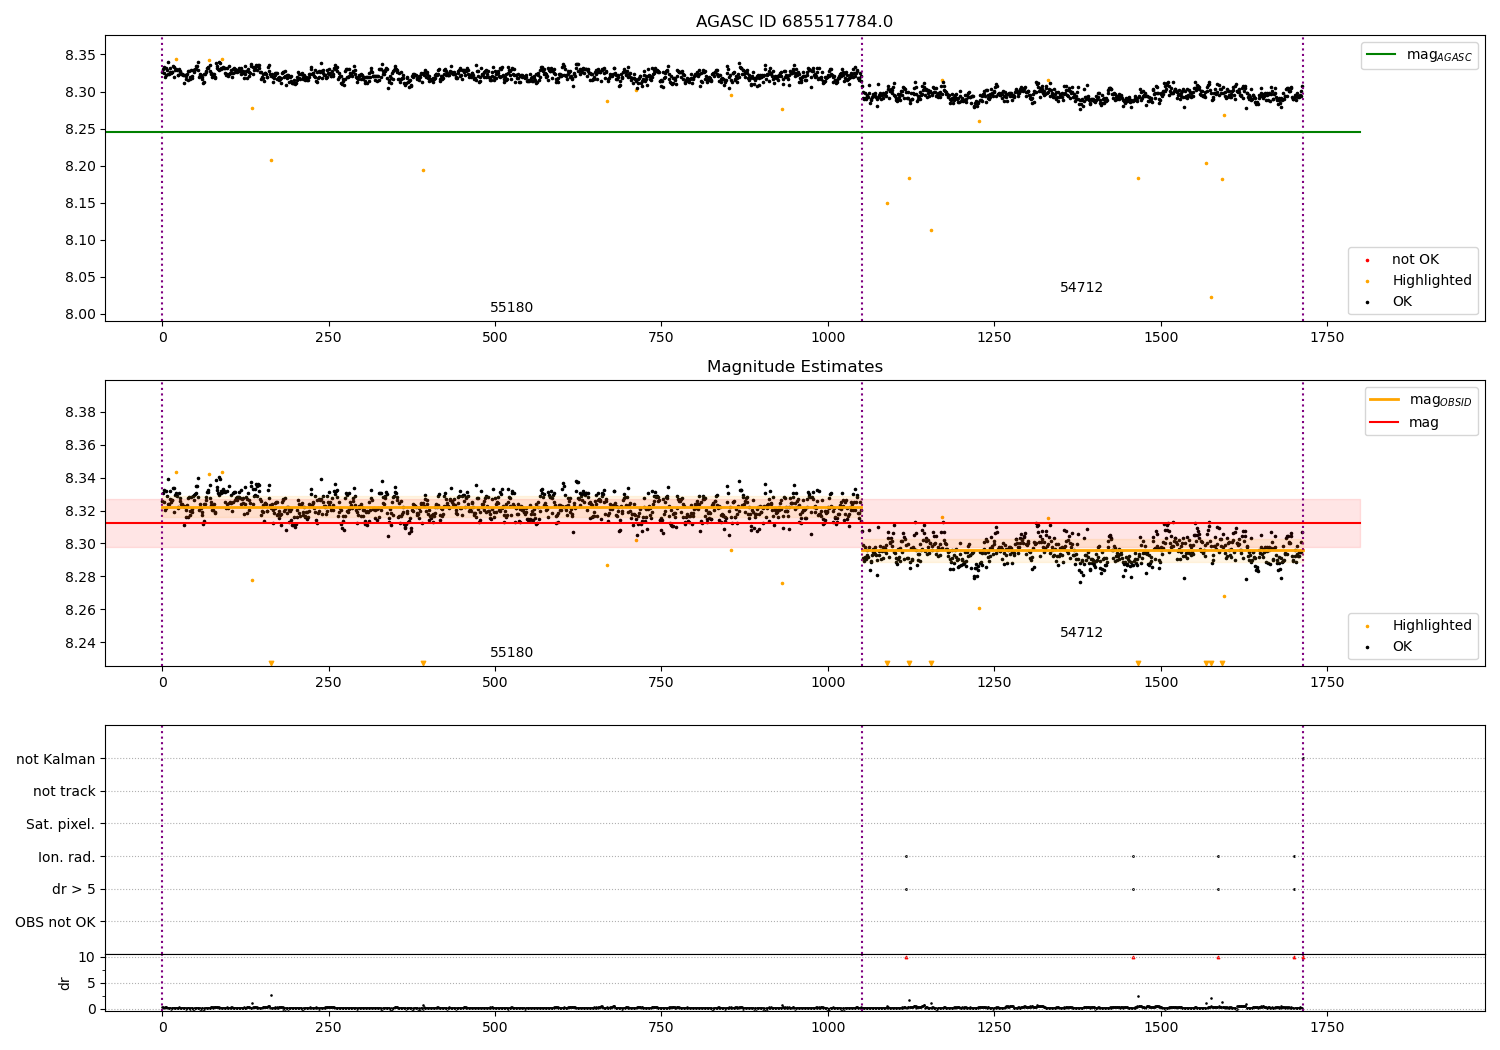Click the 'Magnitude Estimates' subplot title
The width and height of the screenshot is (1500, 1050).
click(794, 367)
